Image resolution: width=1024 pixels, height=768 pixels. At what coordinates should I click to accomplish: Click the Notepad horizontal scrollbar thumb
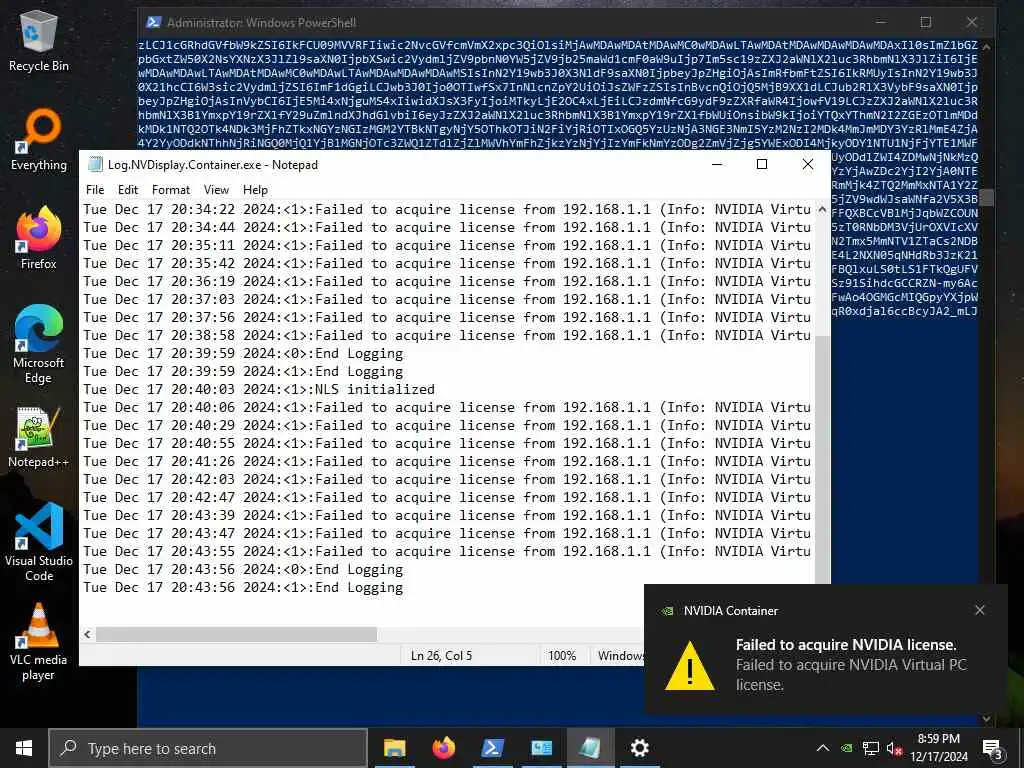pos(236,634)
